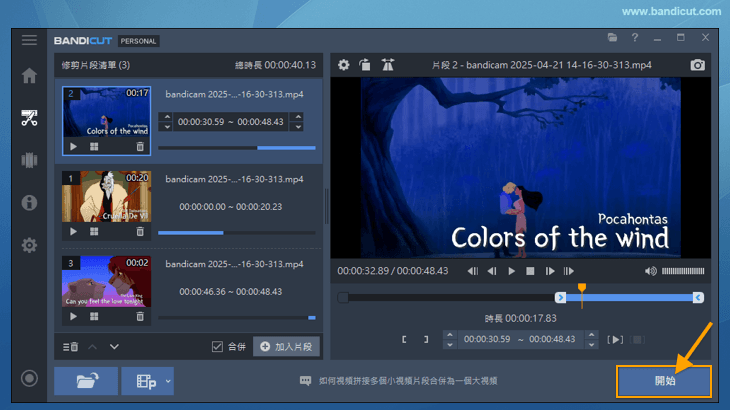Play the selected segment range

coord(615,339)
